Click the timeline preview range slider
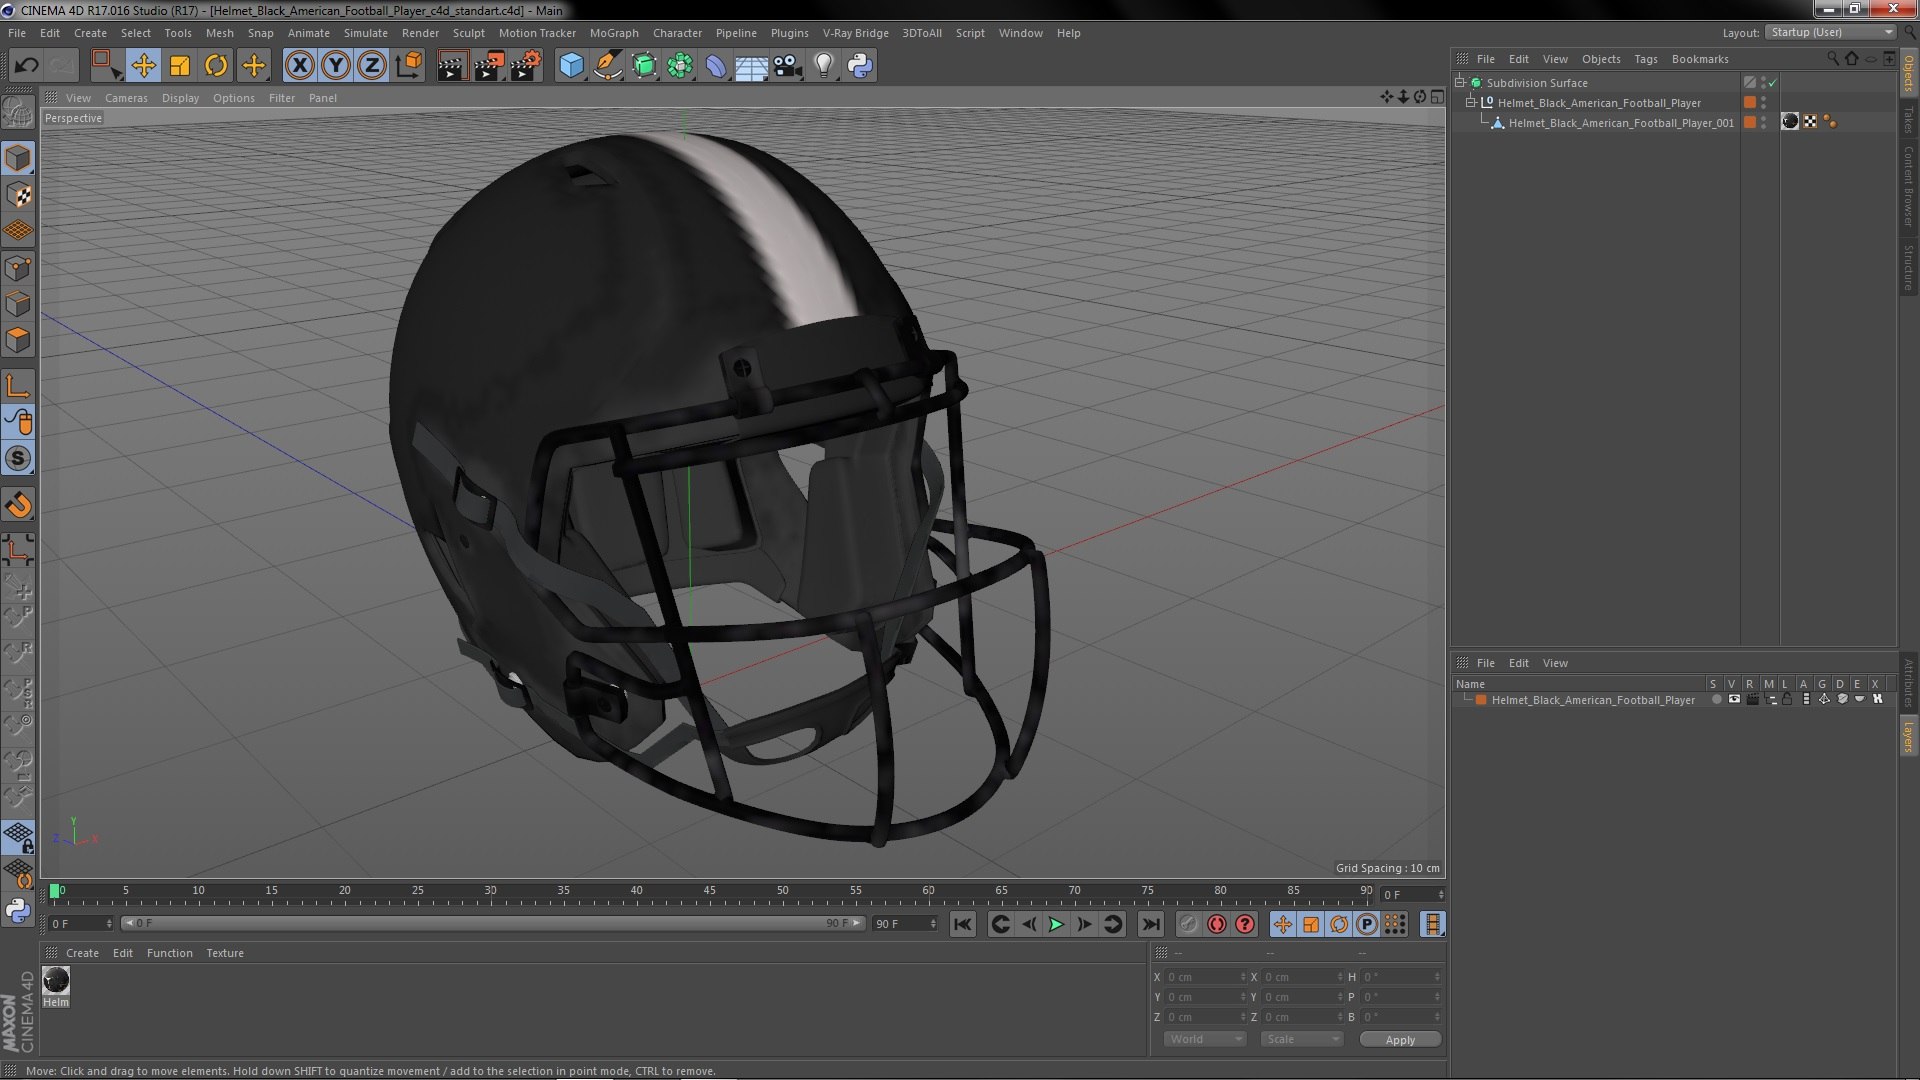The image size is (1920, 1080). click(492, 923)
